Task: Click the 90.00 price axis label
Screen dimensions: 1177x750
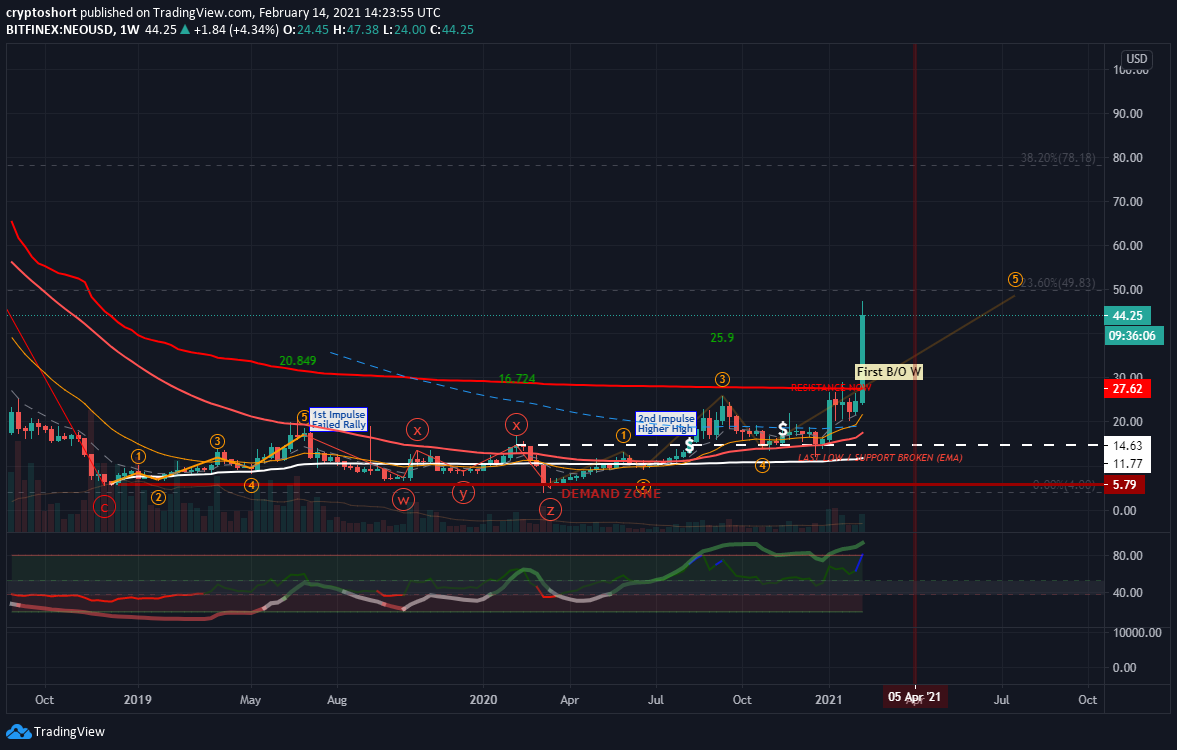Action: pos(1128,113)
